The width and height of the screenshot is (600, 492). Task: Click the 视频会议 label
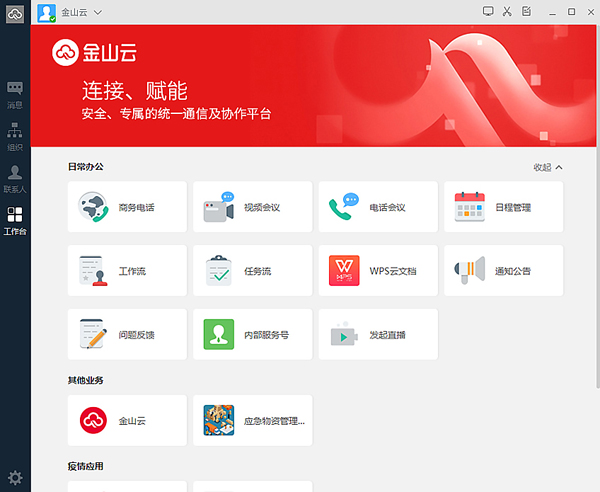click(262, 207)
